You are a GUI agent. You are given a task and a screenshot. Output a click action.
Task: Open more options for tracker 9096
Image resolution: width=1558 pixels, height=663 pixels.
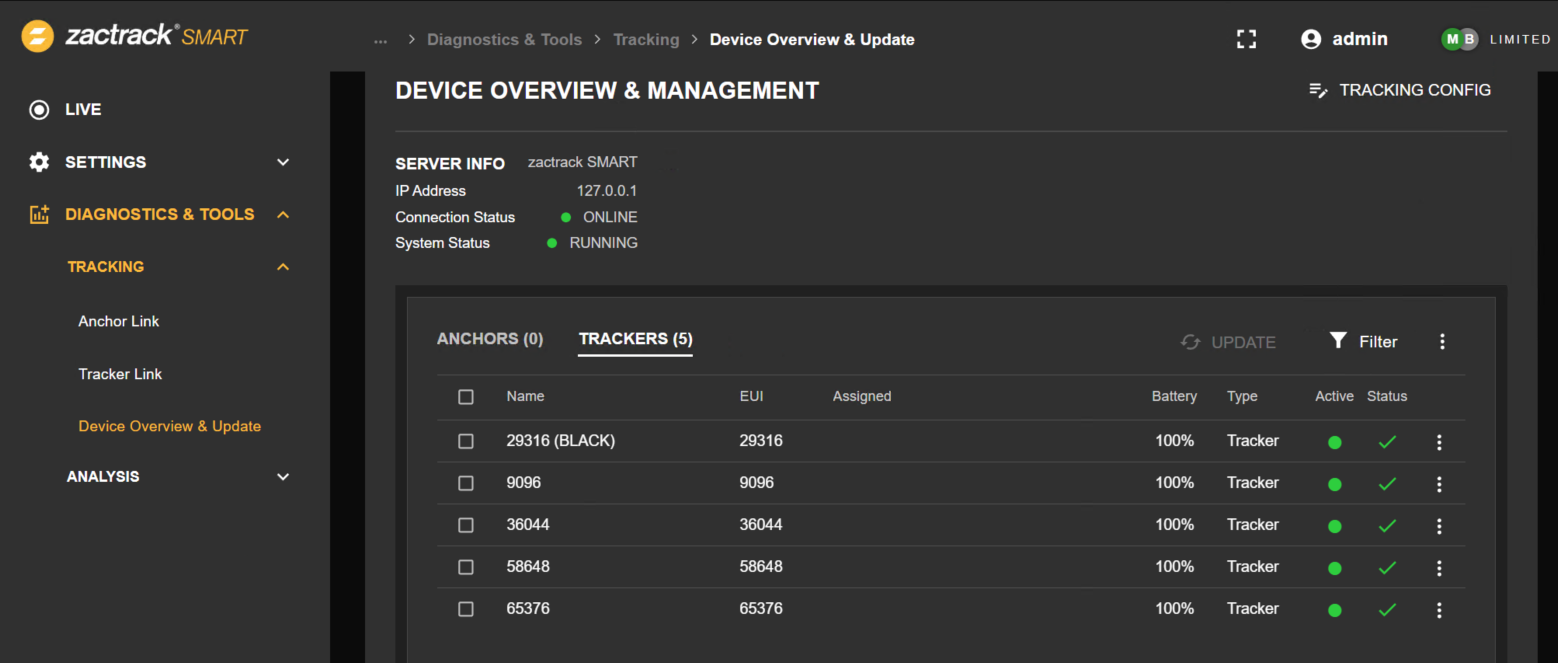tap(1439, 484)
